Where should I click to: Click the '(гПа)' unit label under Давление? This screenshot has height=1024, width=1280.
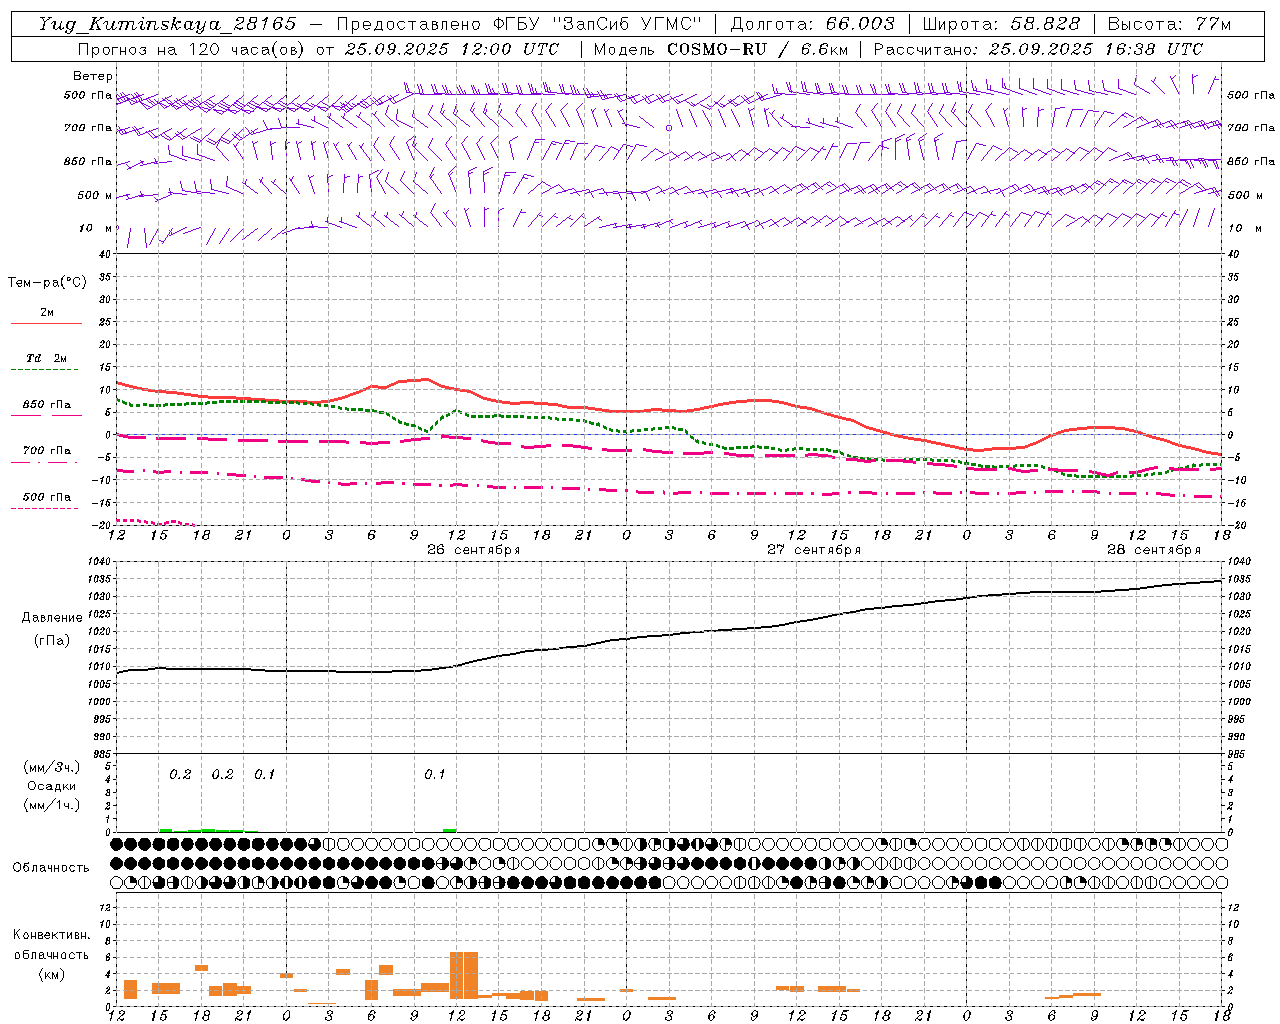click(52, 641)
